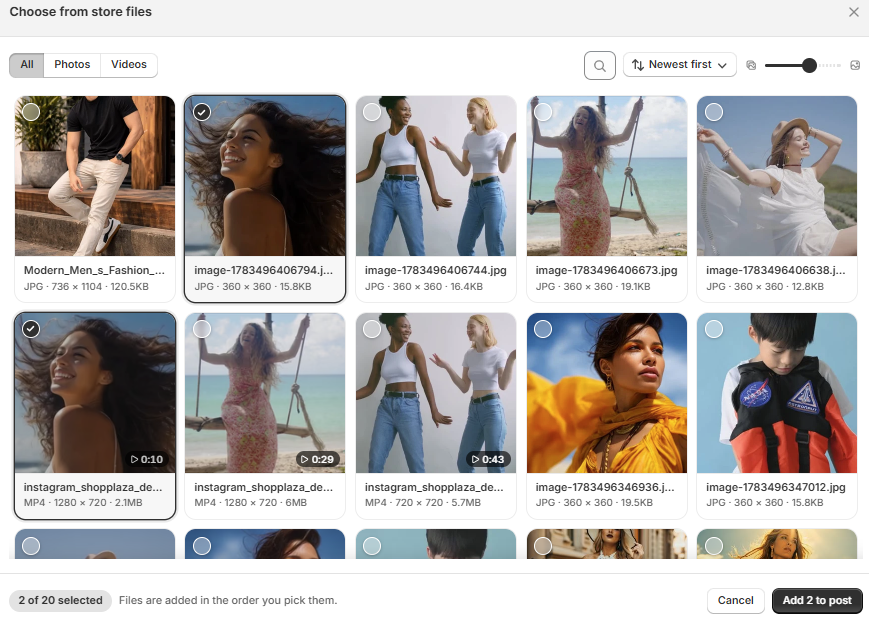Image resolution: width=869 pixels, height=623 pixels.
Task: Click the boy in NASA vest thumbnail
Action: [x=777, y=393]
